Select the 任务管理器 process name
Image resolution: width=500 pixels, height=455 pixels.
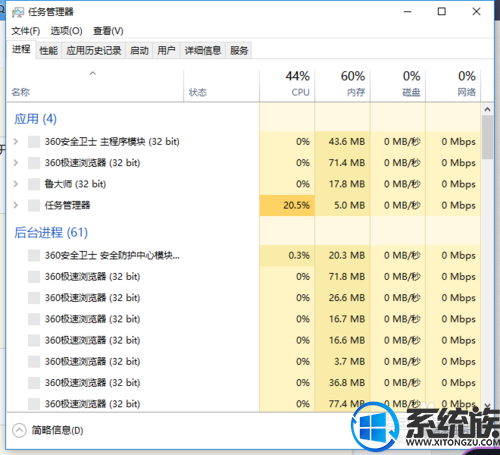(68, 205)
